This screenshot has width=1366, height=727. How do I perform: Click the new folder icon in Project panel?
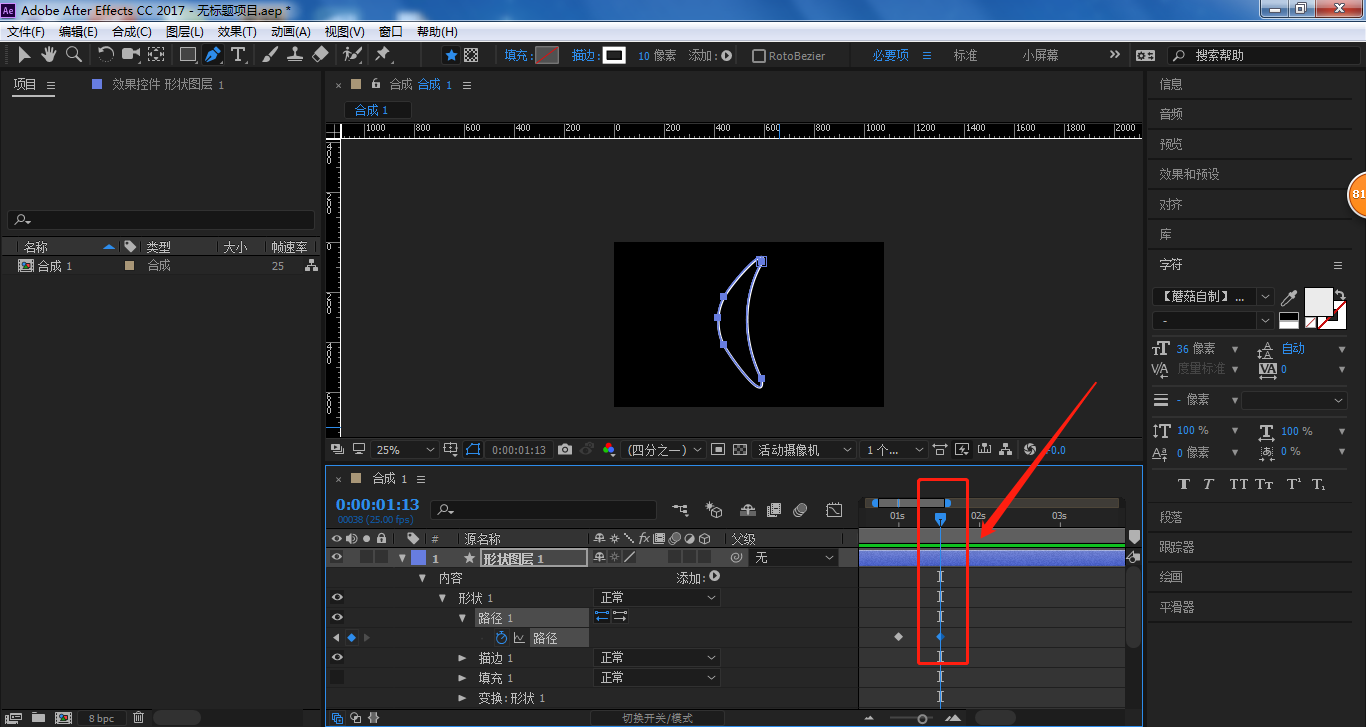click(x=37, y=717)
